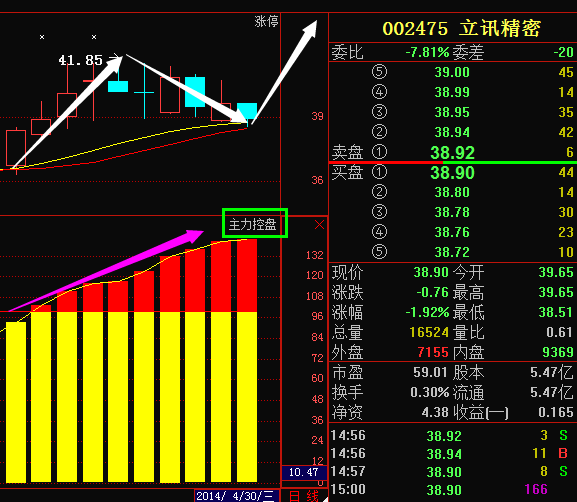Select buy level ④ price 38.76
This screenshot has height=502, width=577.
(452, 232)
